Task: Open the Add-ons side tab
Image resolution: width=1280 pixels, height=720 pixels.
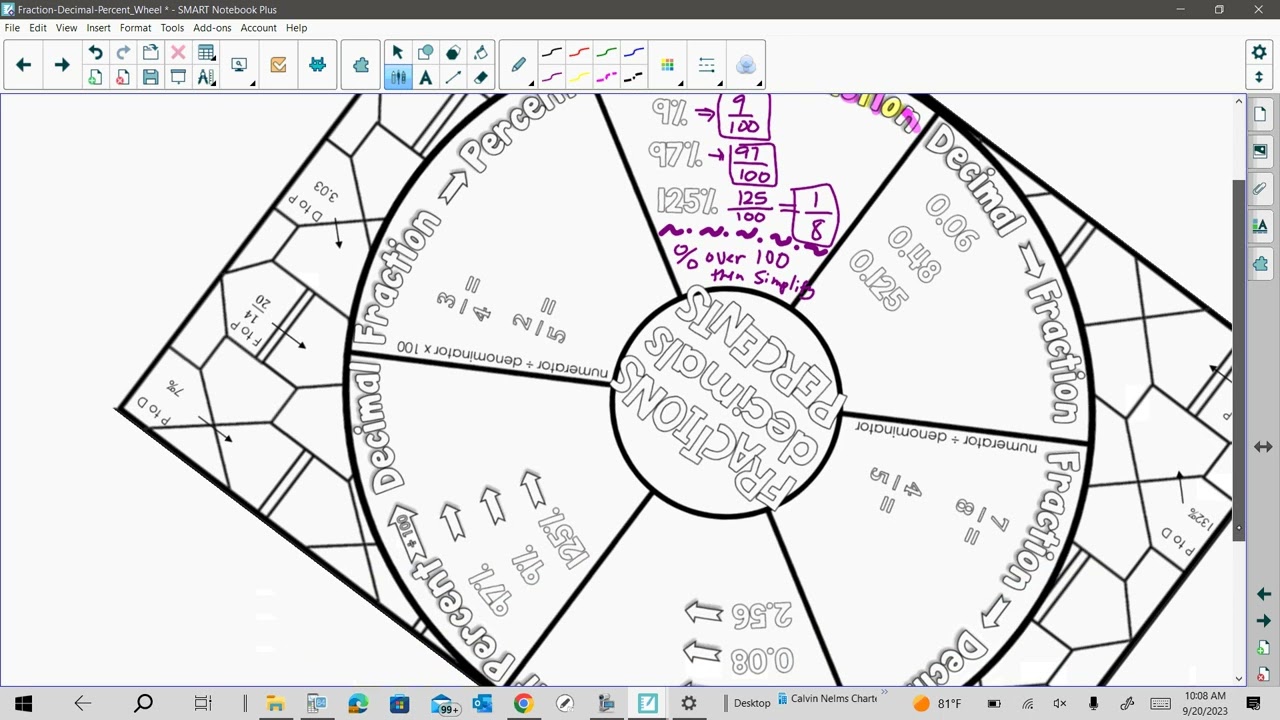Action: [1260, 264]
